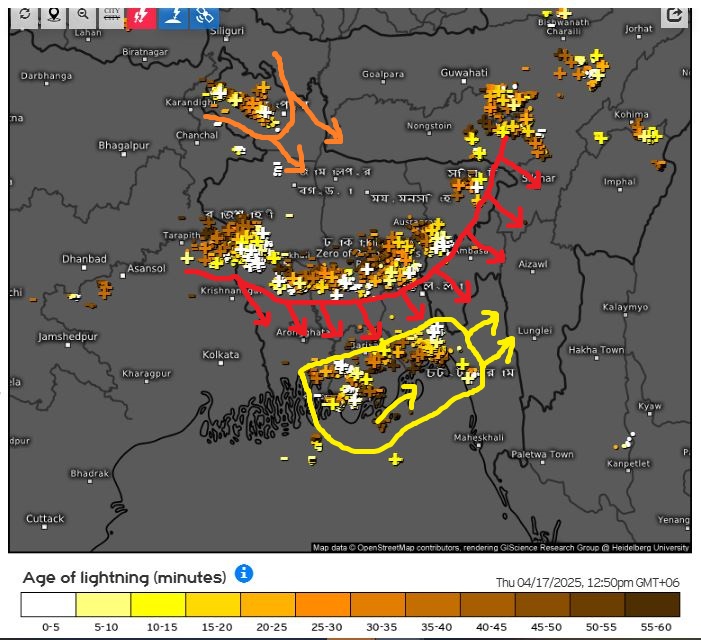Viewport: 701px width, 640px height.
Task: Click the Aizawl city label on map
Action: [533, 264]
